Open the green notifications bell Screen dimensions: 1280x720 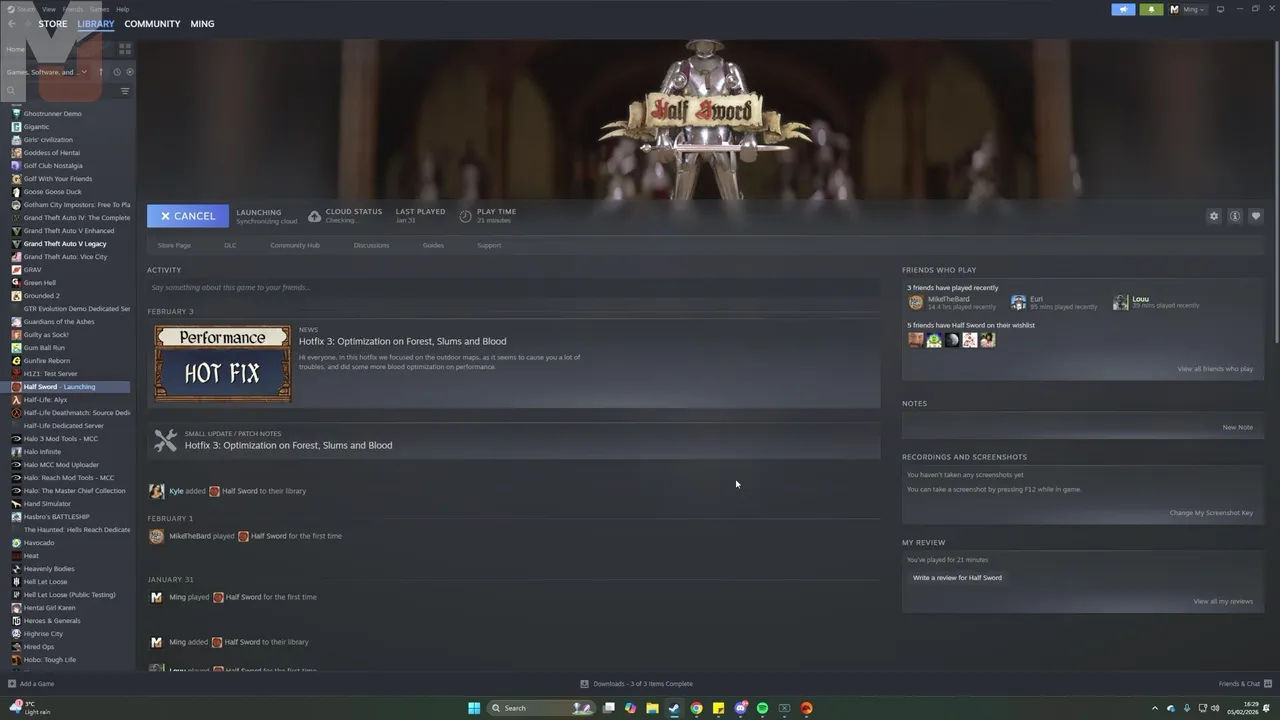tap(1151, 9)
